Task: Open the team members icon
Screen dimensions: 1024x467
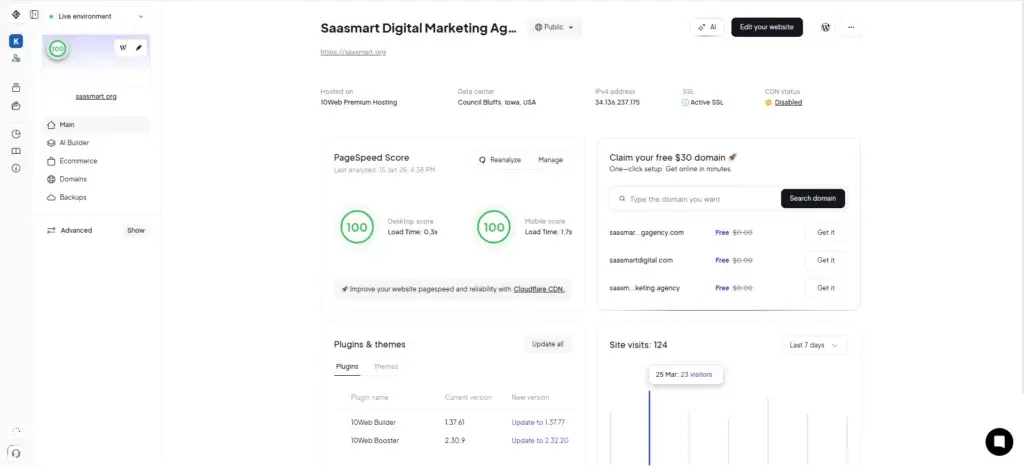Action: 16,58
